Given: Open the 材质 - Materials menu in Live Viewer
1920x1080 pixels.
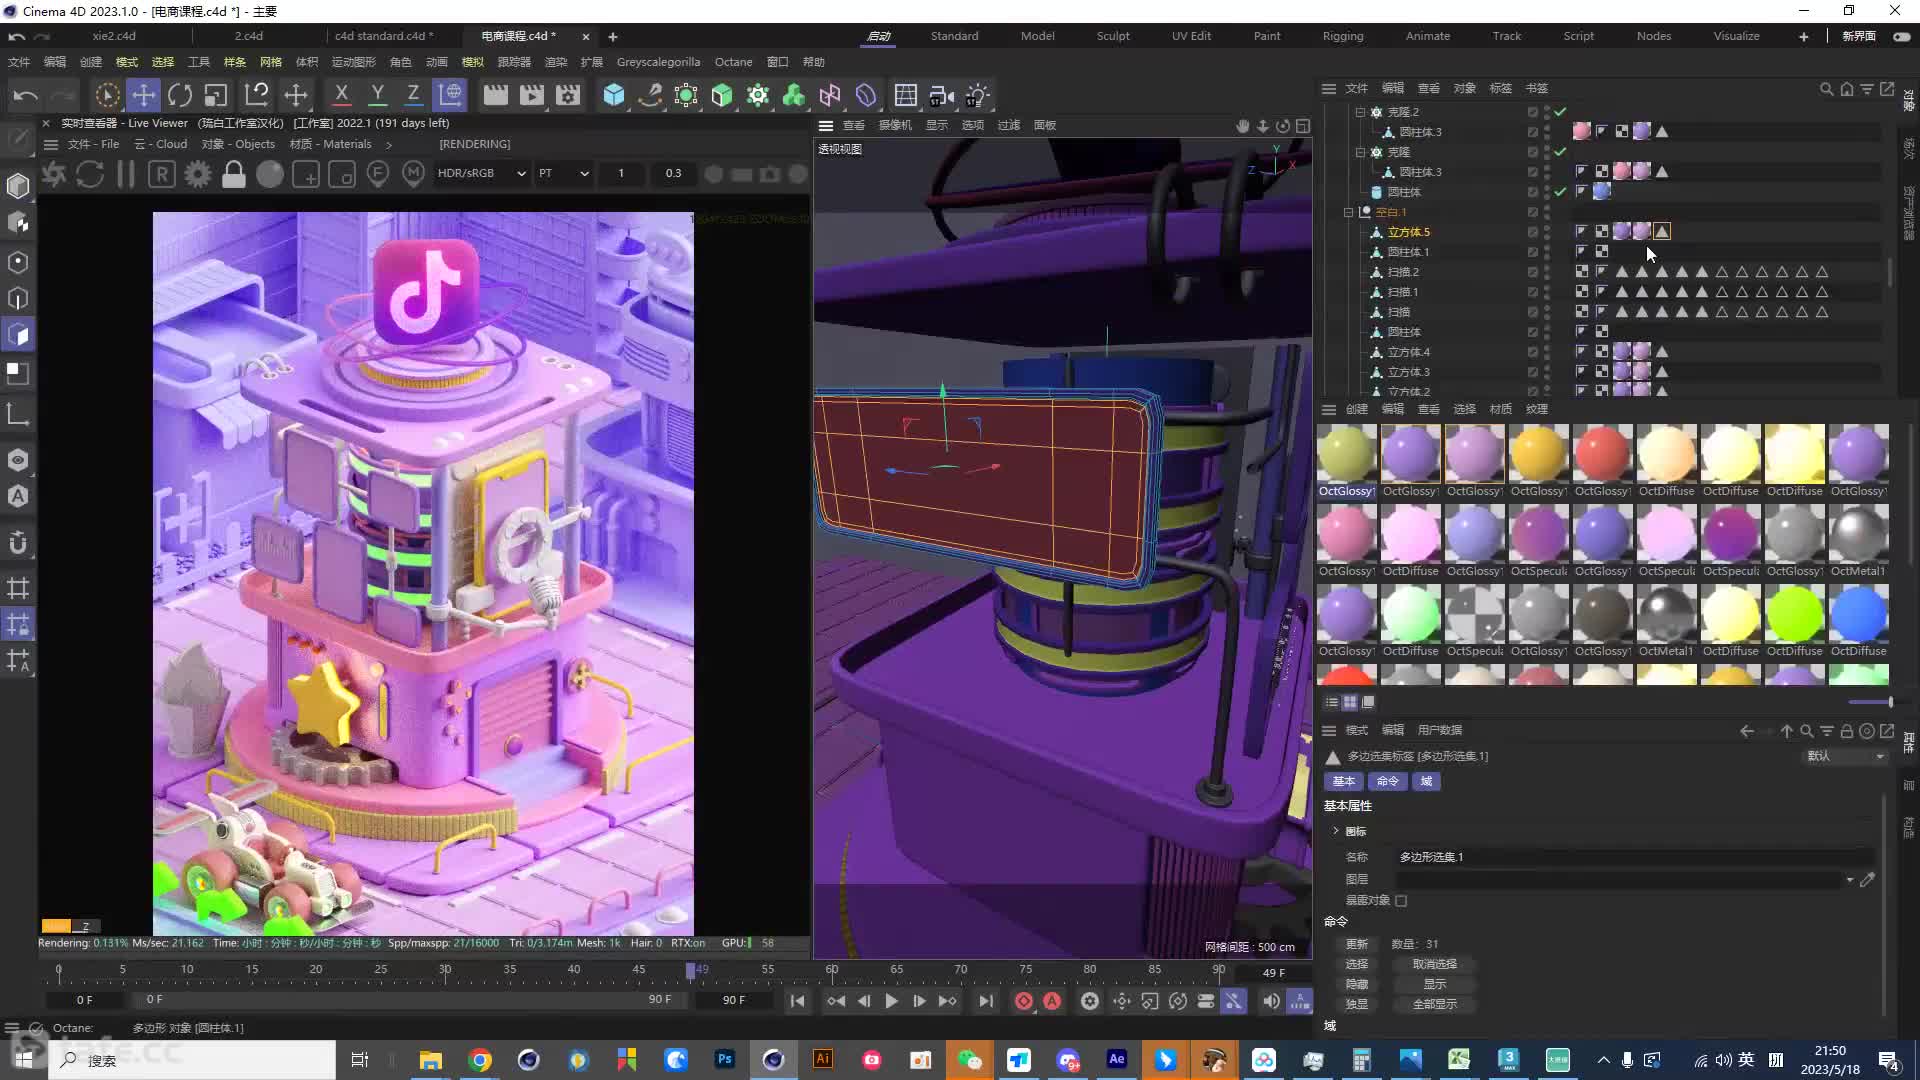Looking at the screenshot, I should (x=330, y=144).
